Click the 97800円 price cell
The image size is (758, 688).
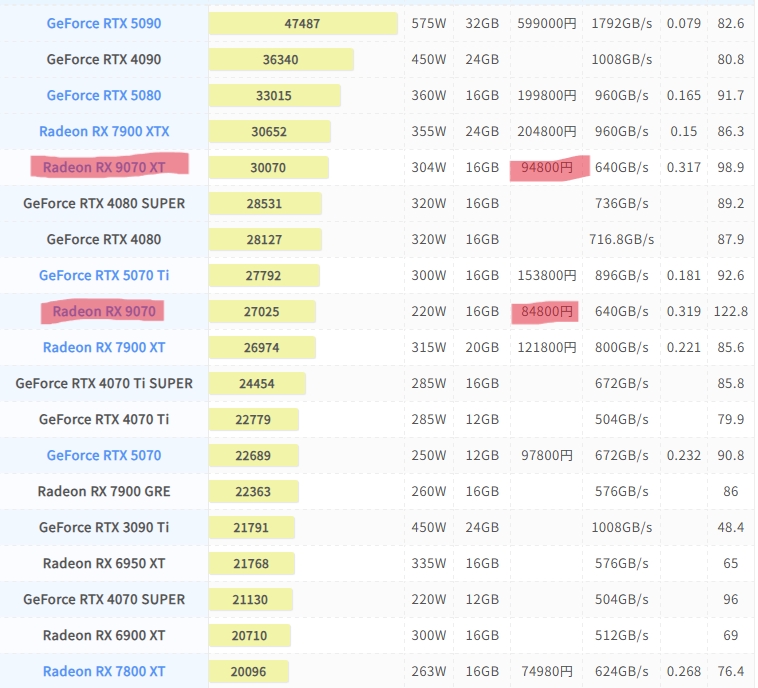tap(547, 455)
